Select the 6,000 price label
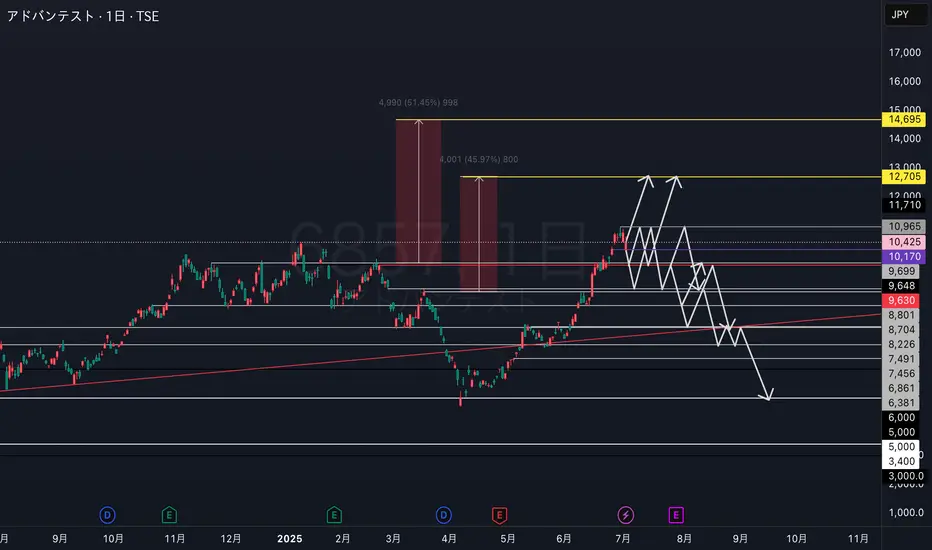The image size is (932, 550). click(x=901, y=417)
